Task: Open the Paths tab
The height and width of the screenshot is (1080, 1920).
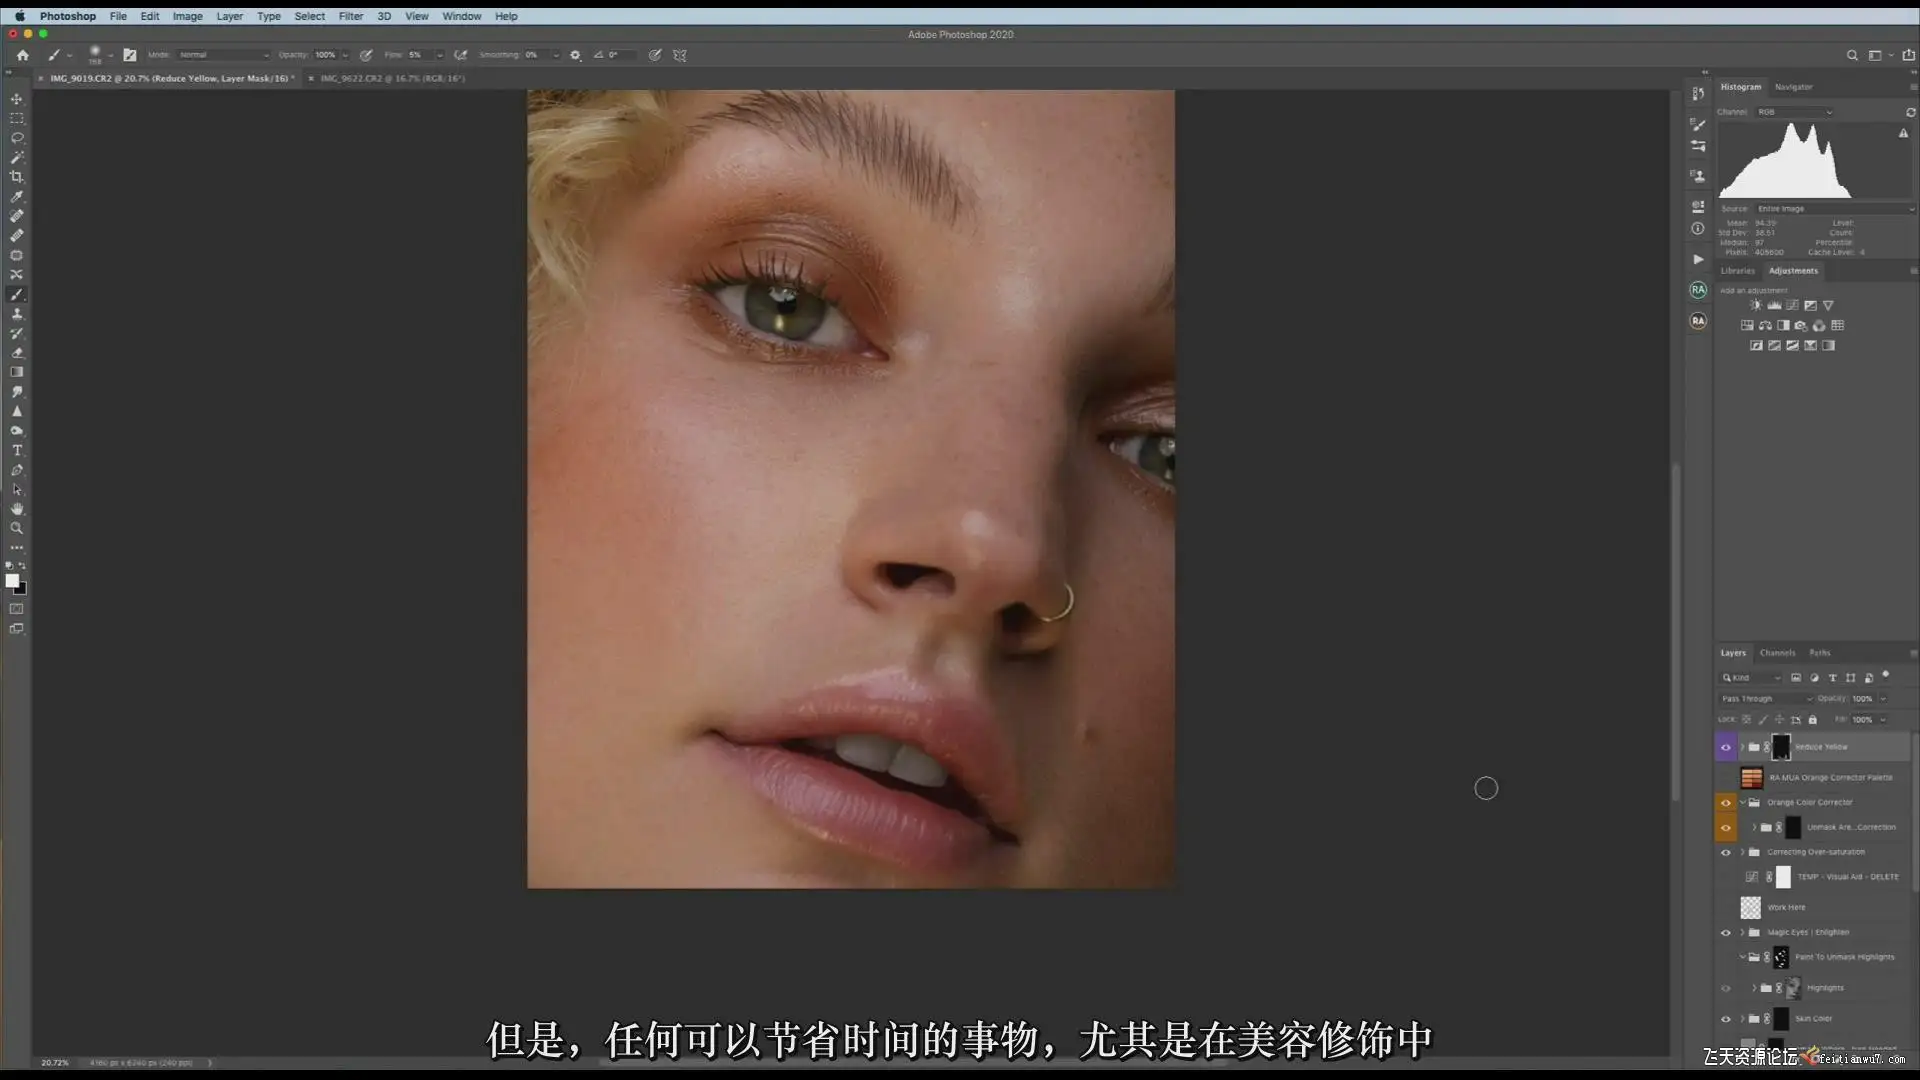Action: pos(1819,653)
